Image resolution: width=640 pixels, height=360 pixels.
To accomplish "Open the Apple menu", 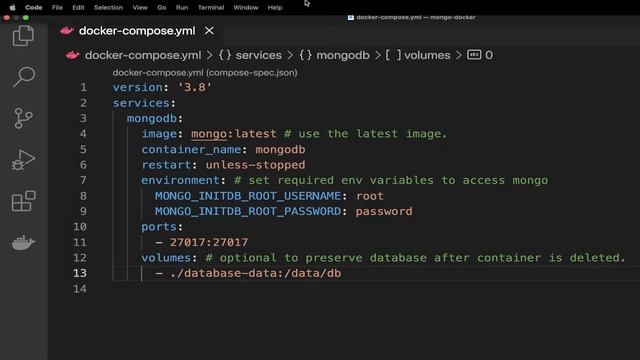I will pos(12,7).
